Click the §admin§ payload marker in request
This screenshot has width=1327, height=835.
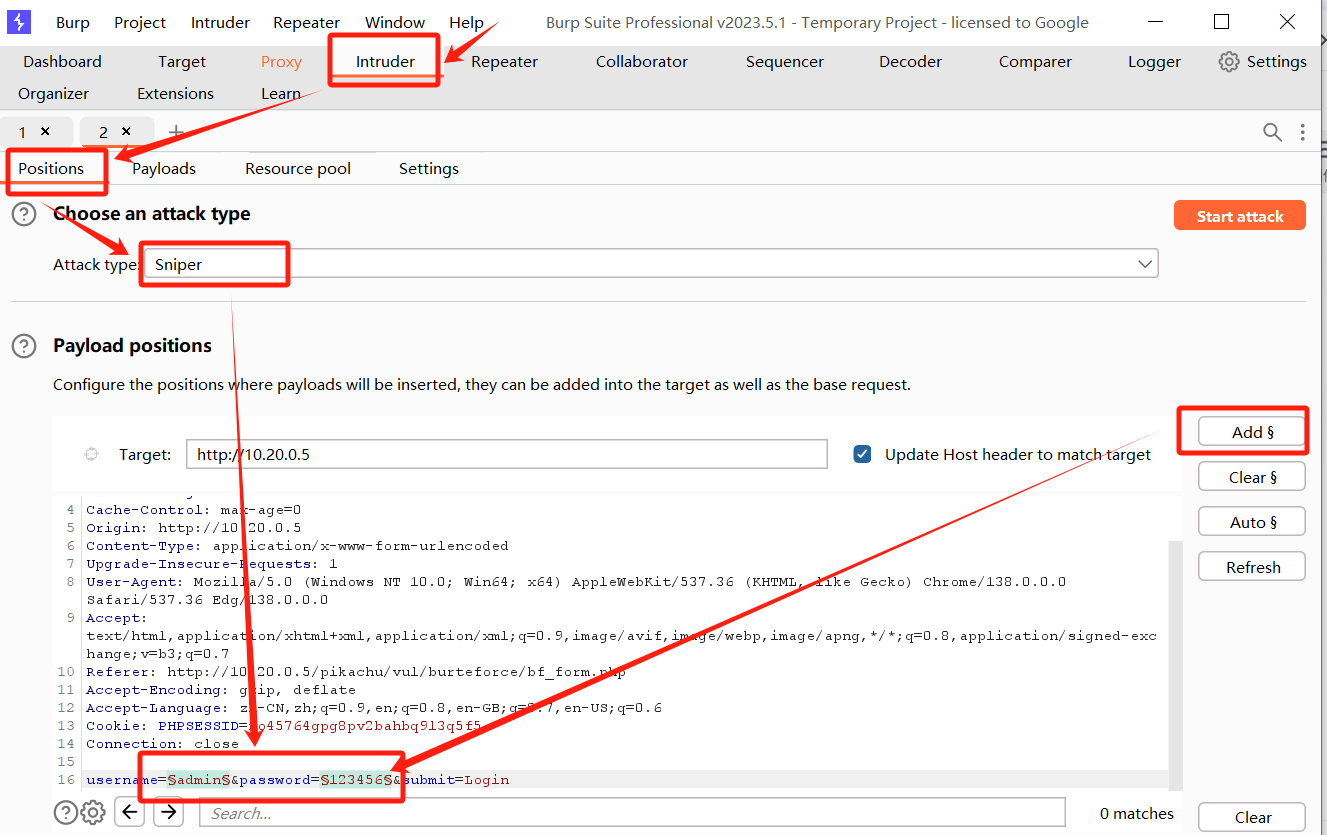(x=199, y=780)
